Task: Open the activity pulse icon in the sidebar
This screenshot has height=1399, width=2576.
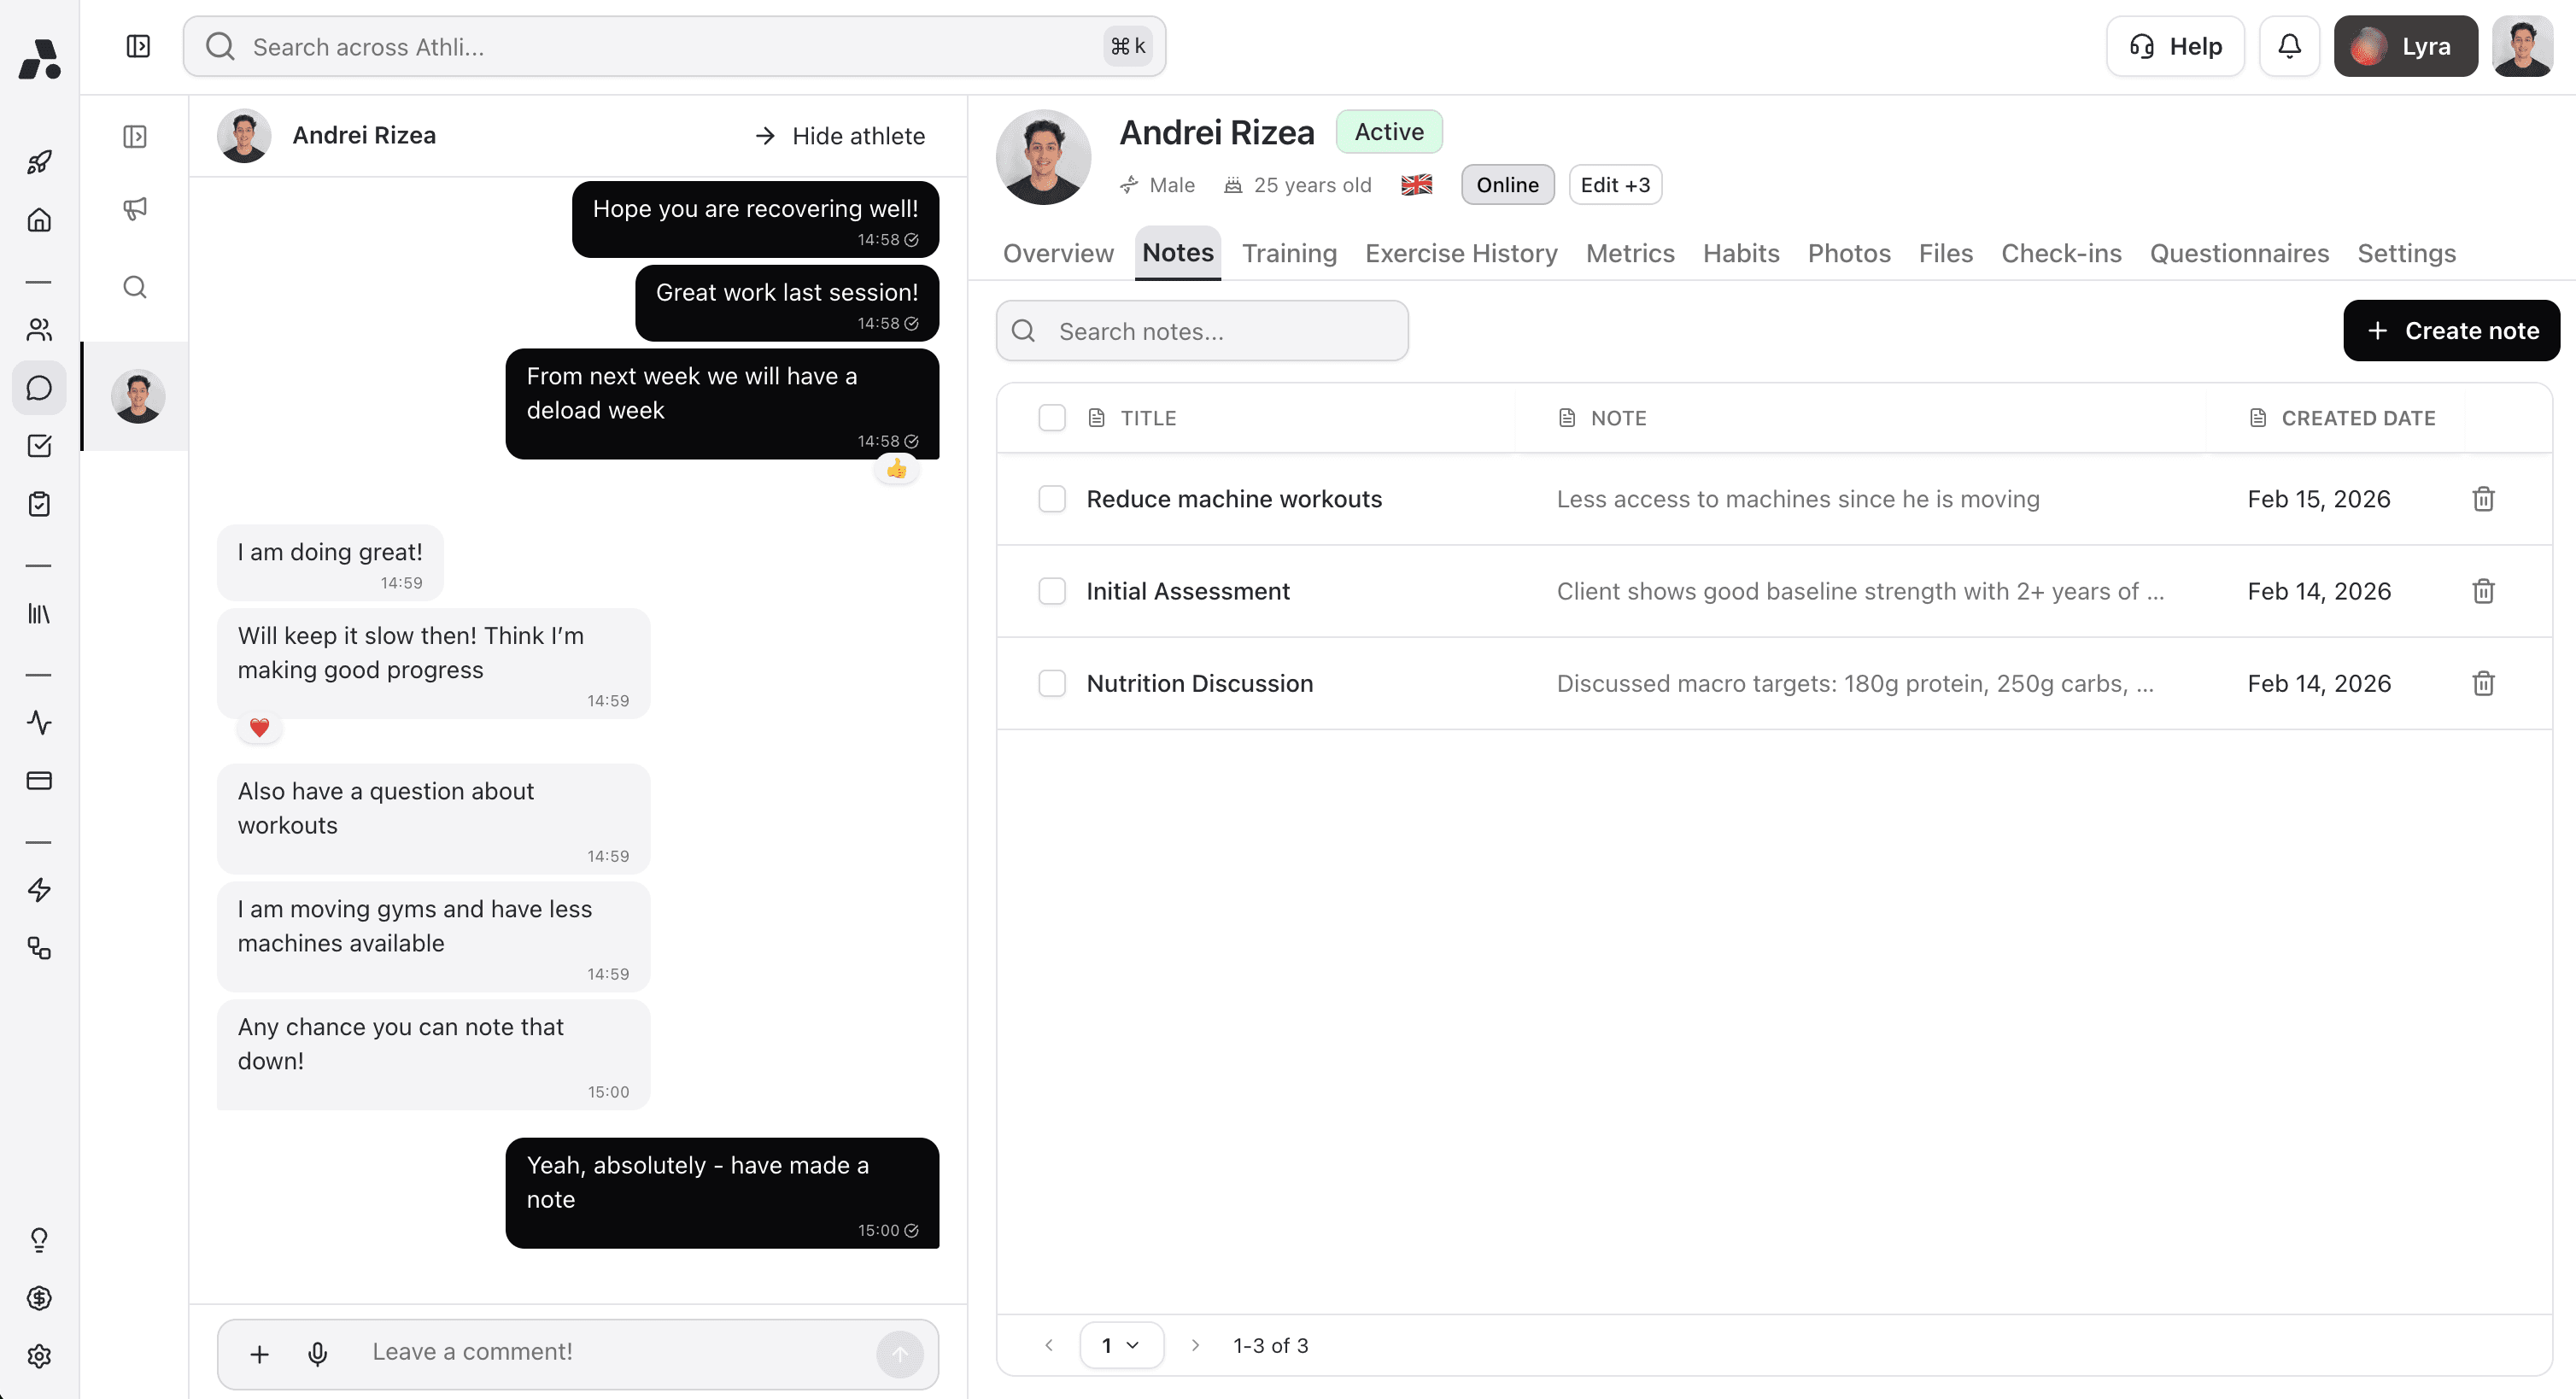Action: [x=40, y=723]
